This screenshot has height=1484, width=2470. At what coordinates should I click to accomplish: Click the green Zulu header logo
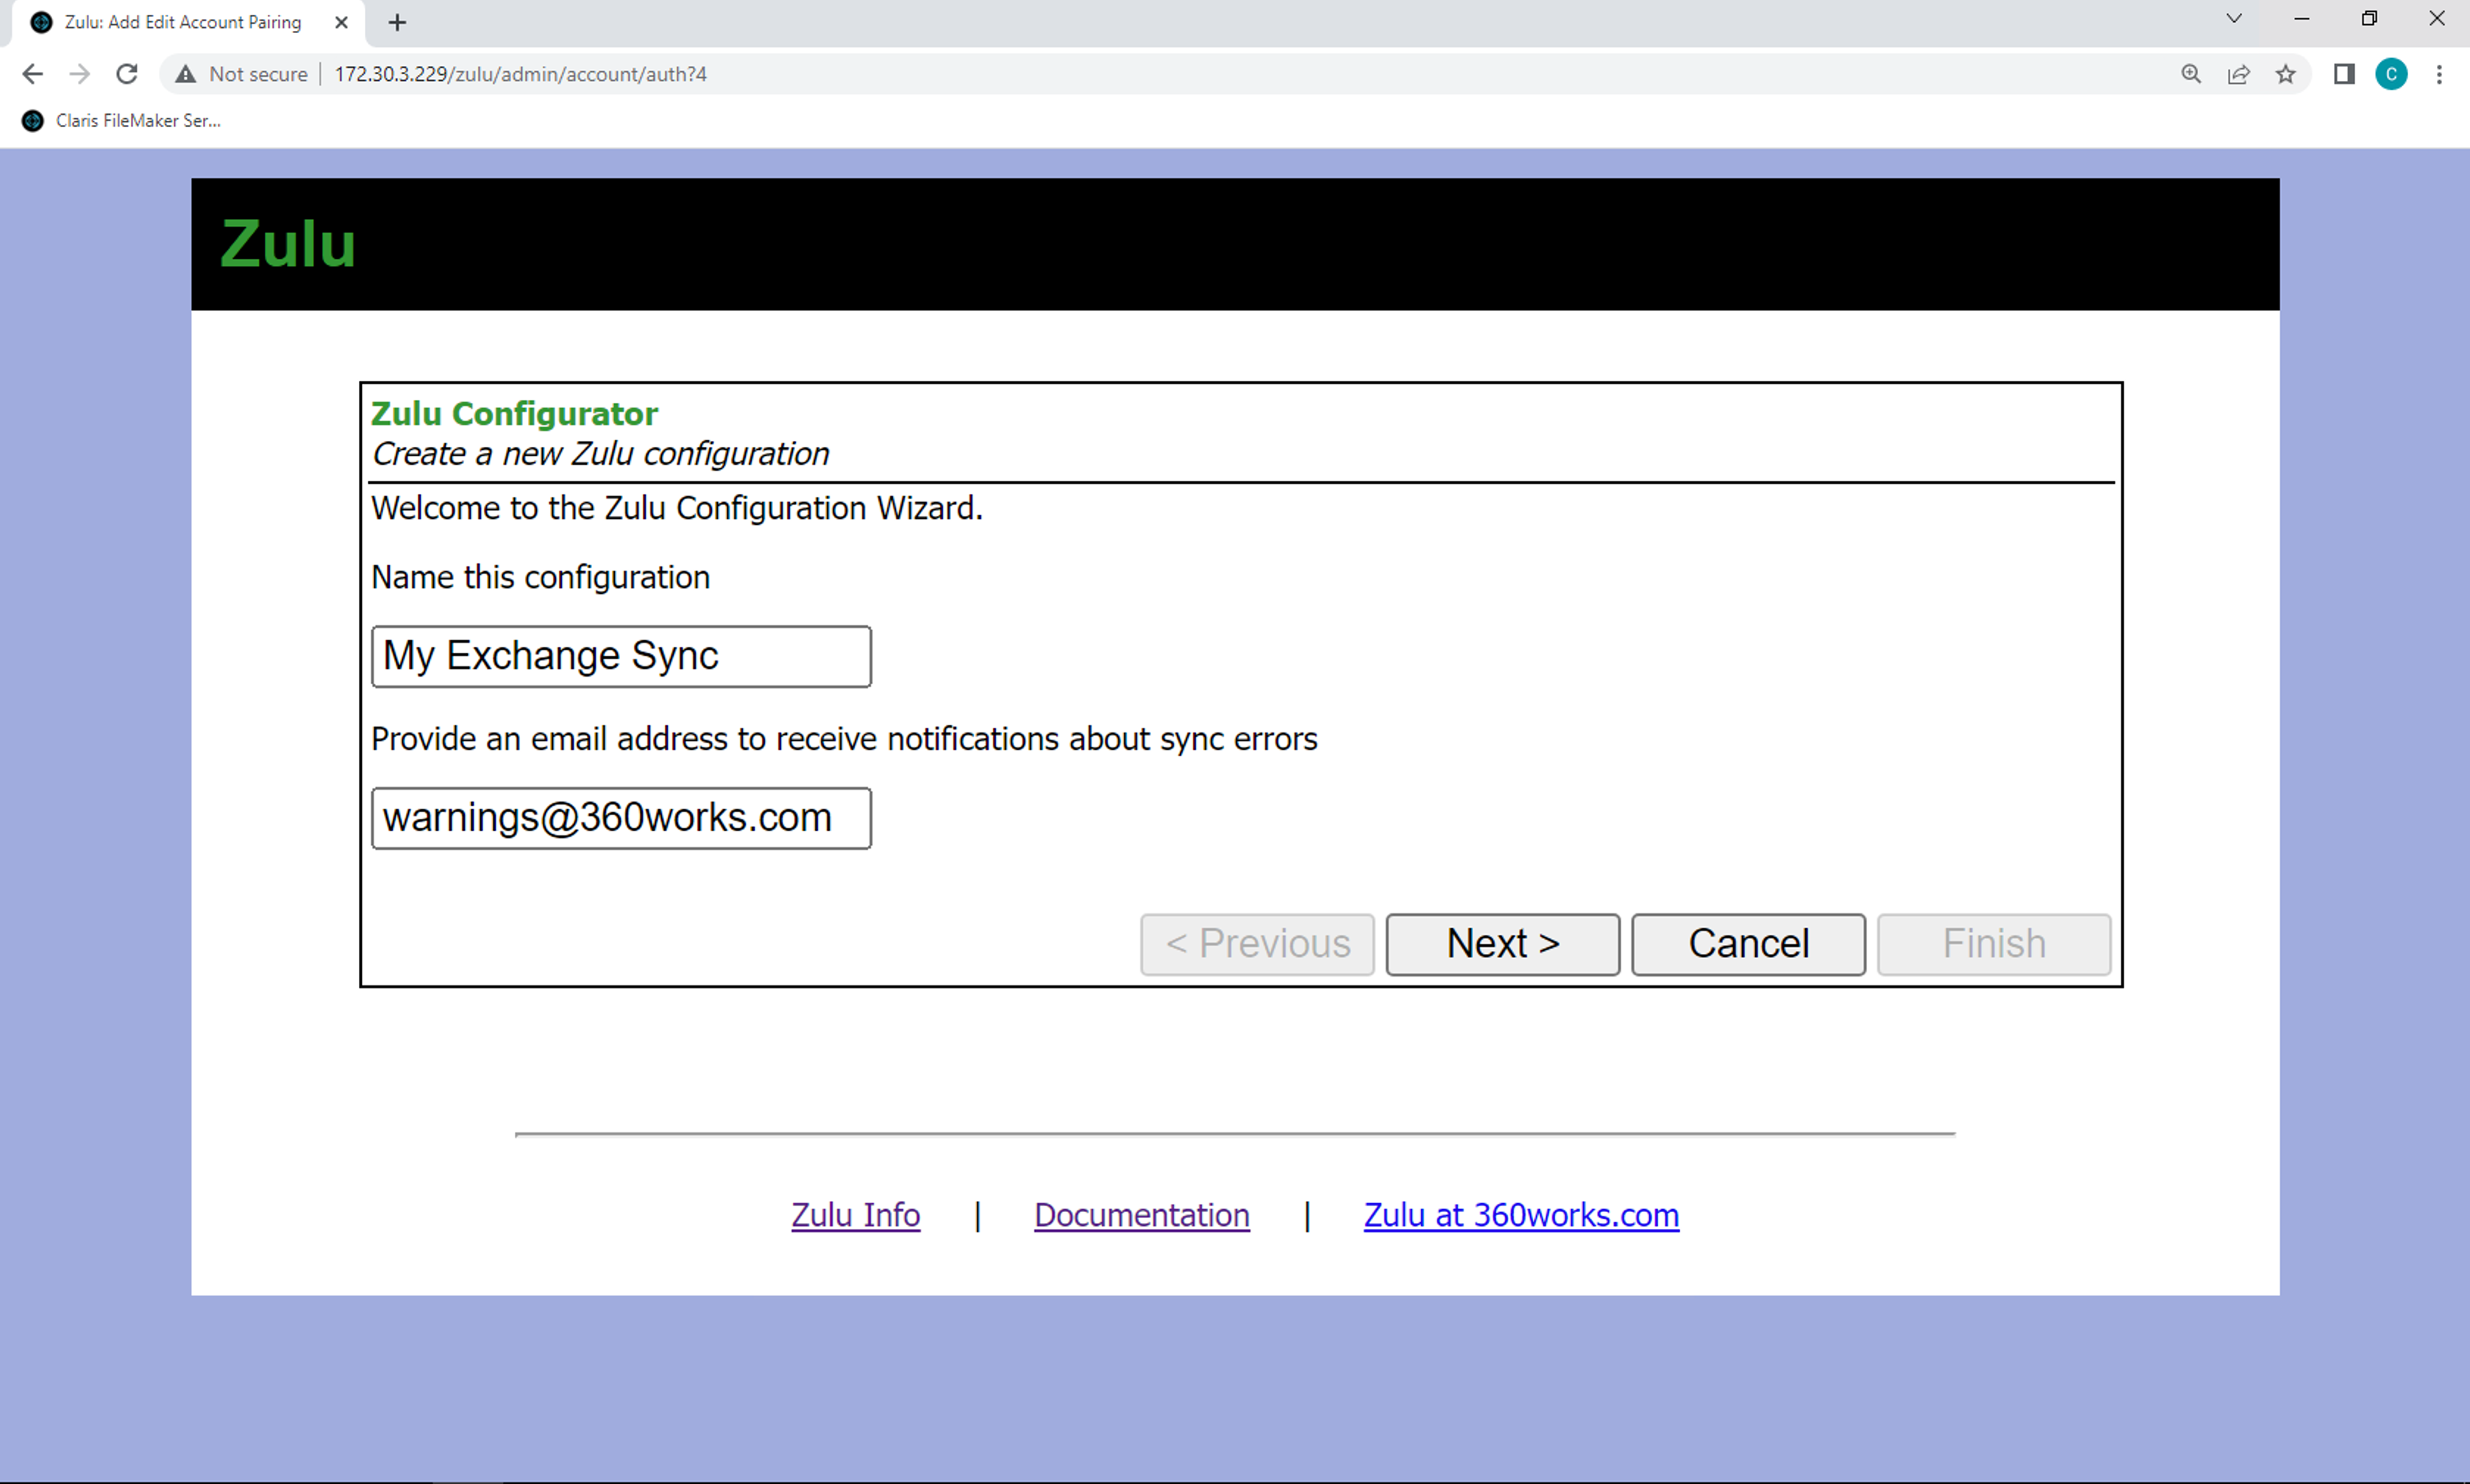[288, 244]
